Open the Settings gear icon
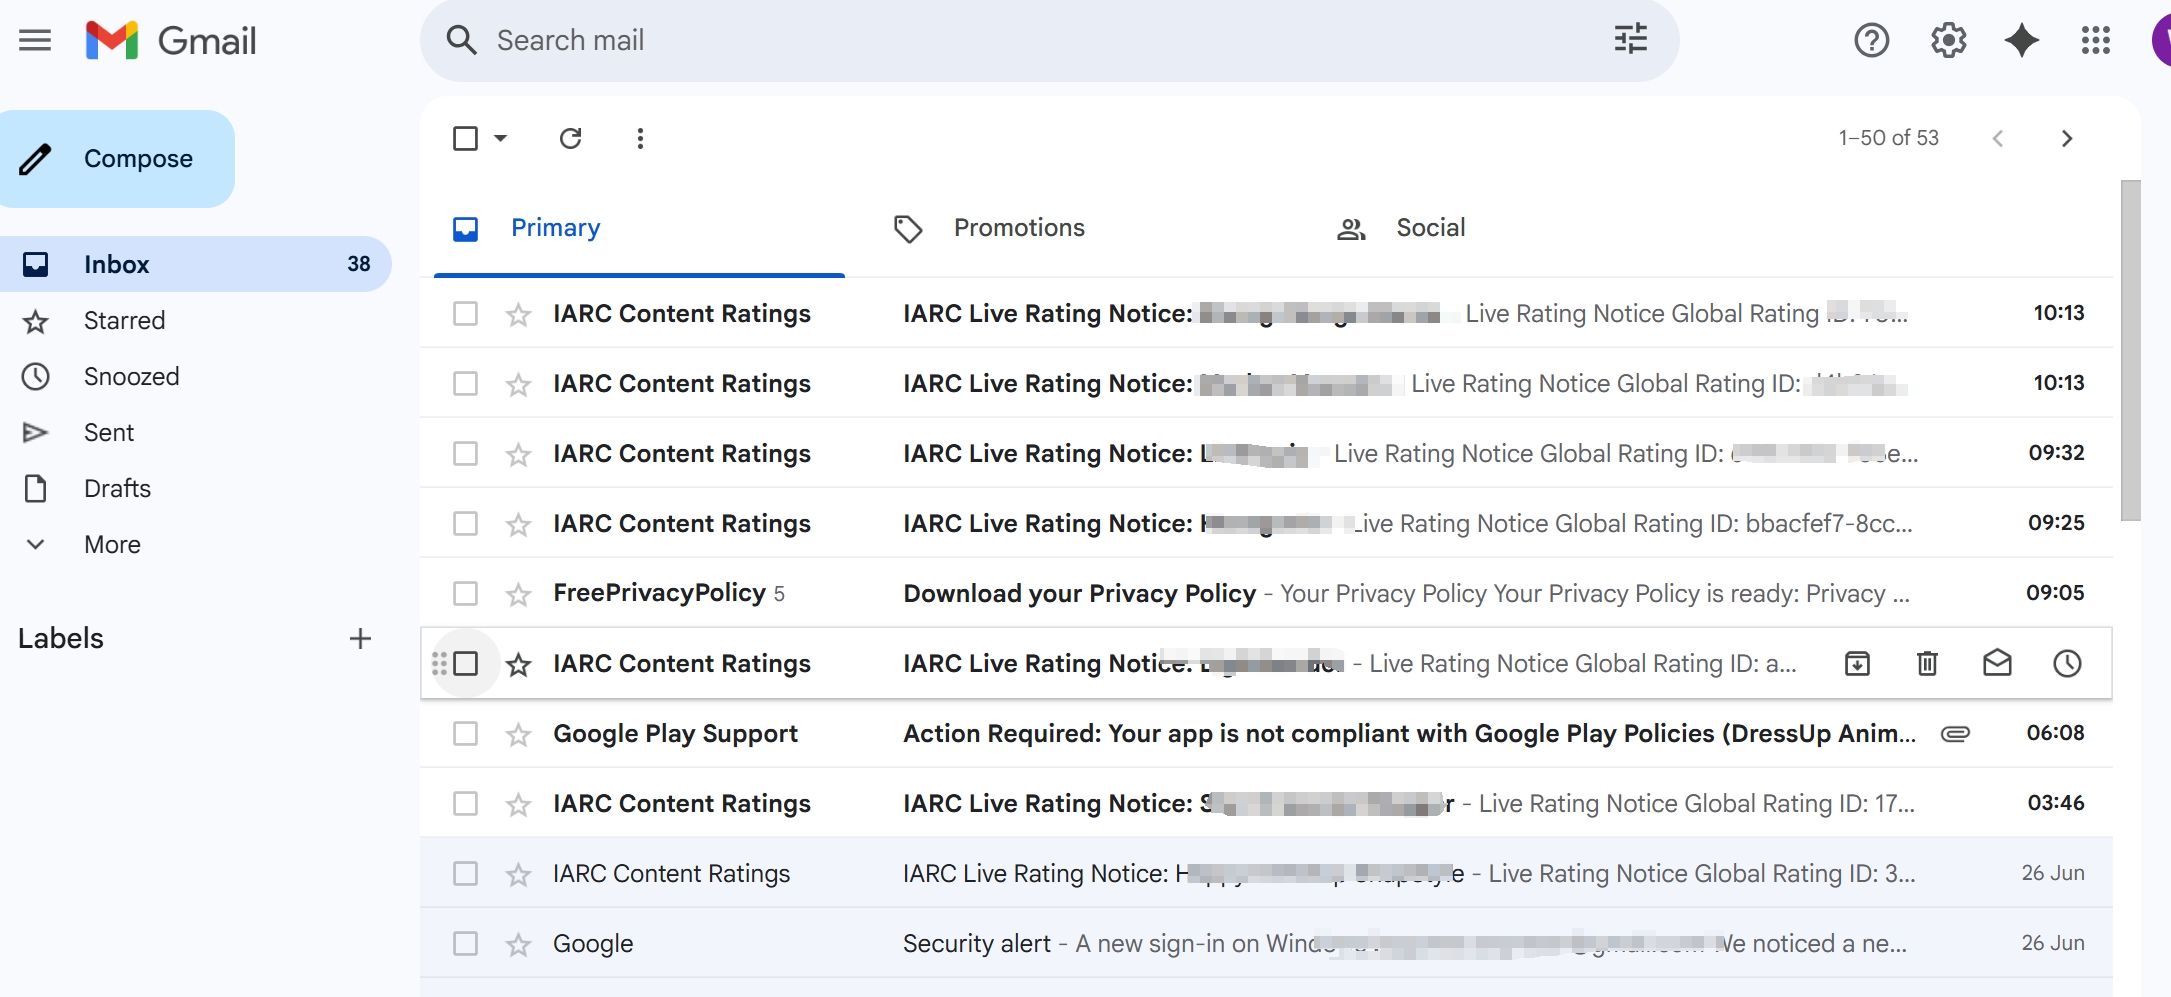 [1948, 40]
